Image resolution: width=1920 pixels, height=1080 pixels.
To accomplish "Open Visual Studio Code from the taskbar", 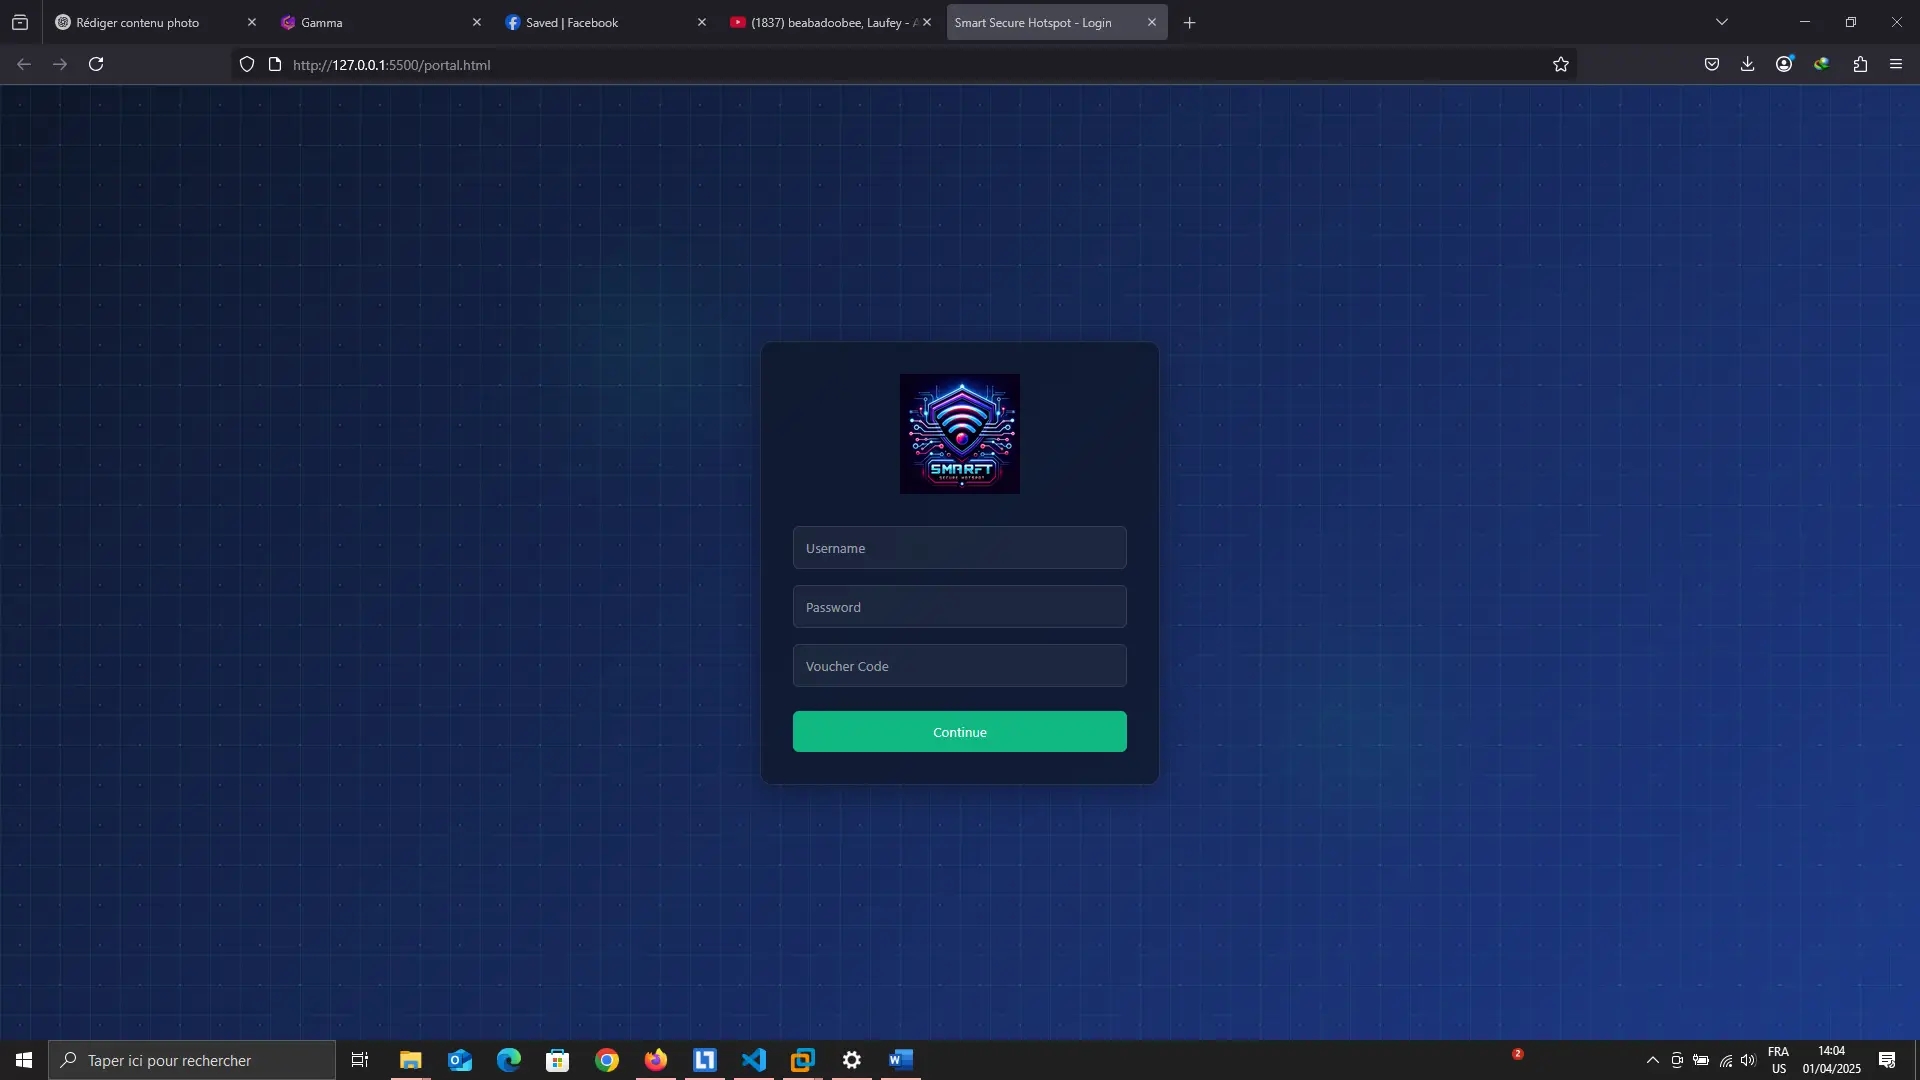I will click(754, 1060).
